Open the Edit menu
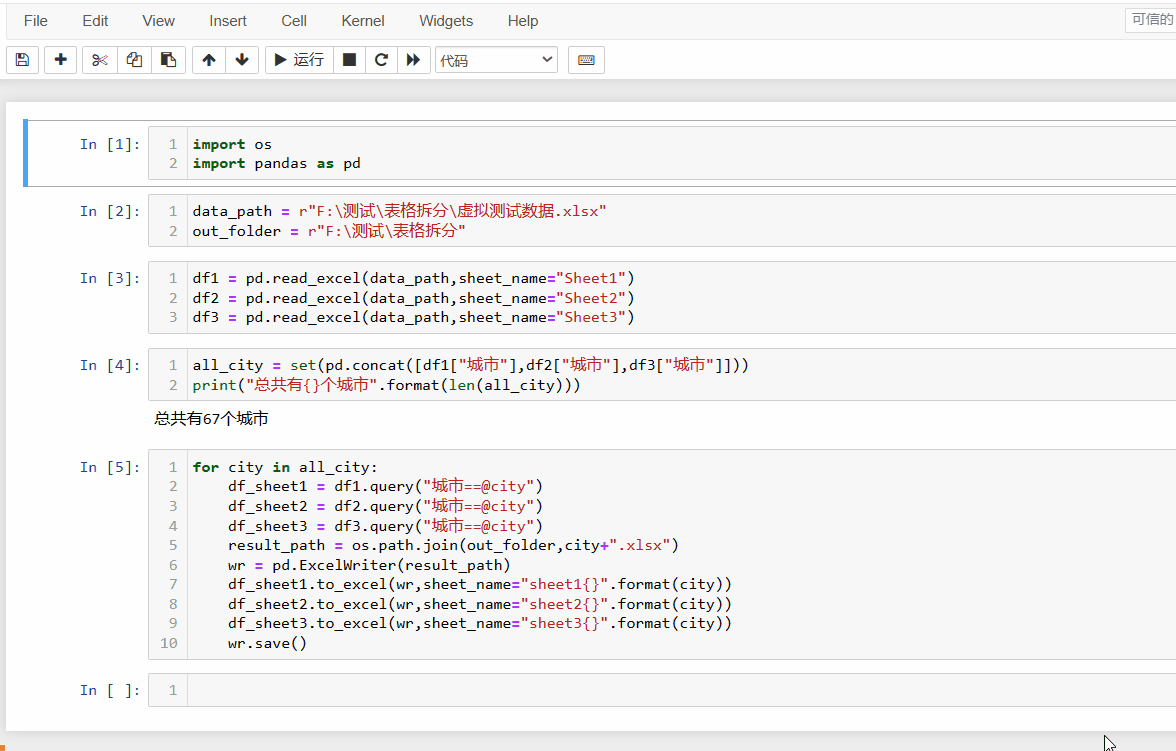Screen dimensions: 1176x751 click(95, 21)
